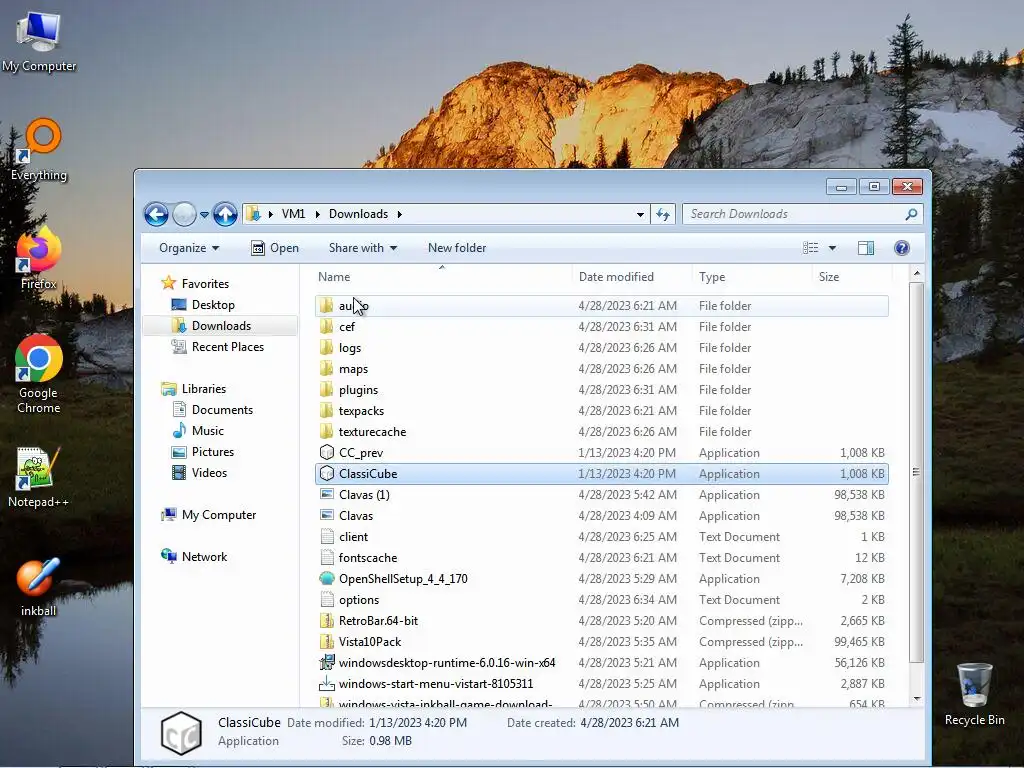This screenshot has height=768, width=1024.
Task: Expand breadcrumb arrow after Downloads
Action: 399,214
